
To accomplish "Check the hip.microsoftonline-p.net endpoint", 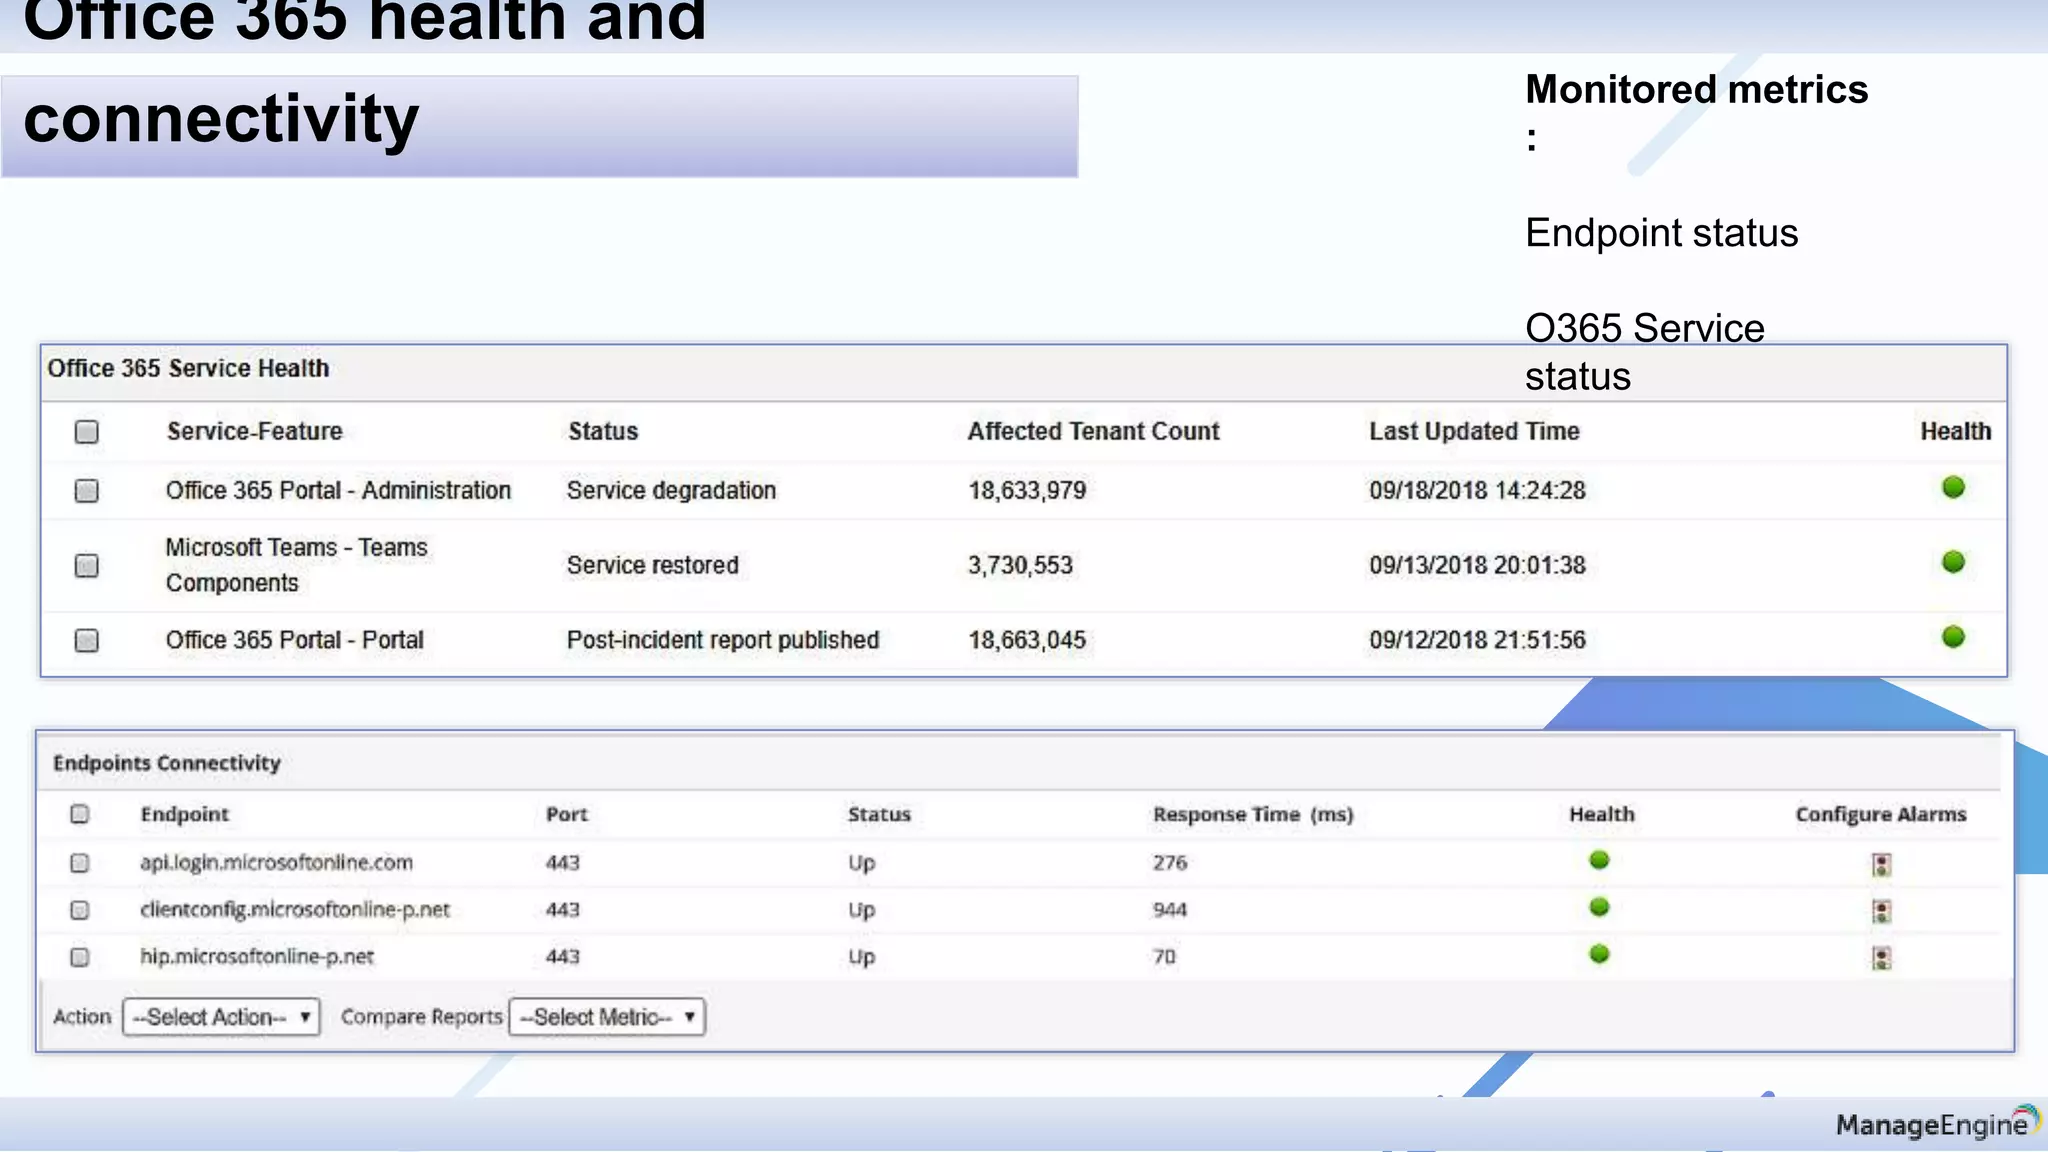I will pos(80,957).
